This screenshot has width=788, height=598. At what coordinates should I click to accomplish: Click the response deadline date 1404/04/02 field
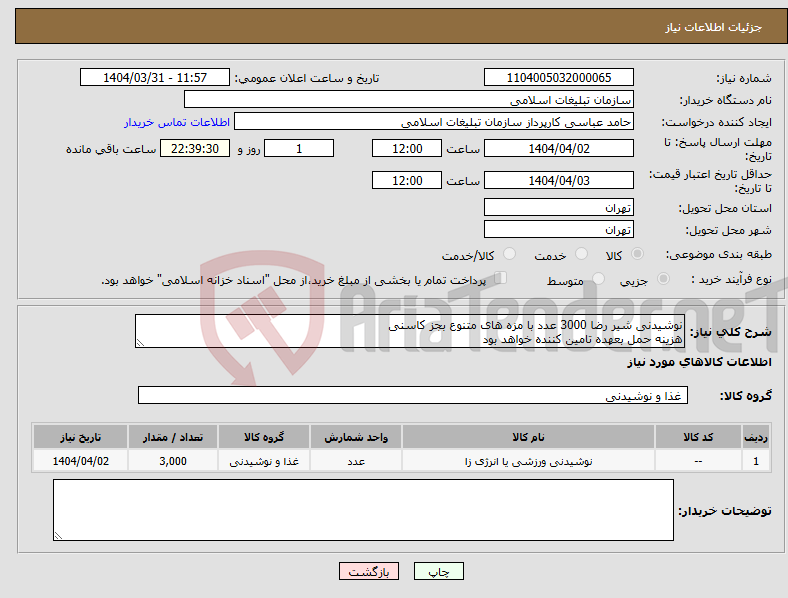(558, 148)
